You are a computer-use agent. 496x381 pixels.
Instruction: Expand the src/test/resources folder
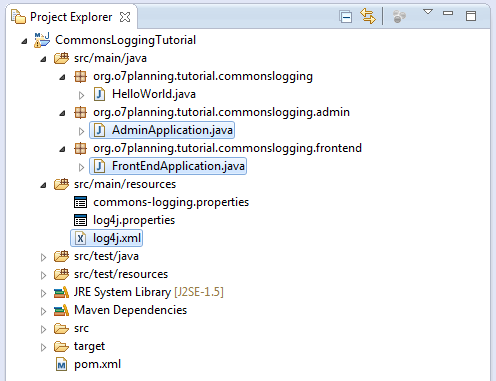(43, 275)
